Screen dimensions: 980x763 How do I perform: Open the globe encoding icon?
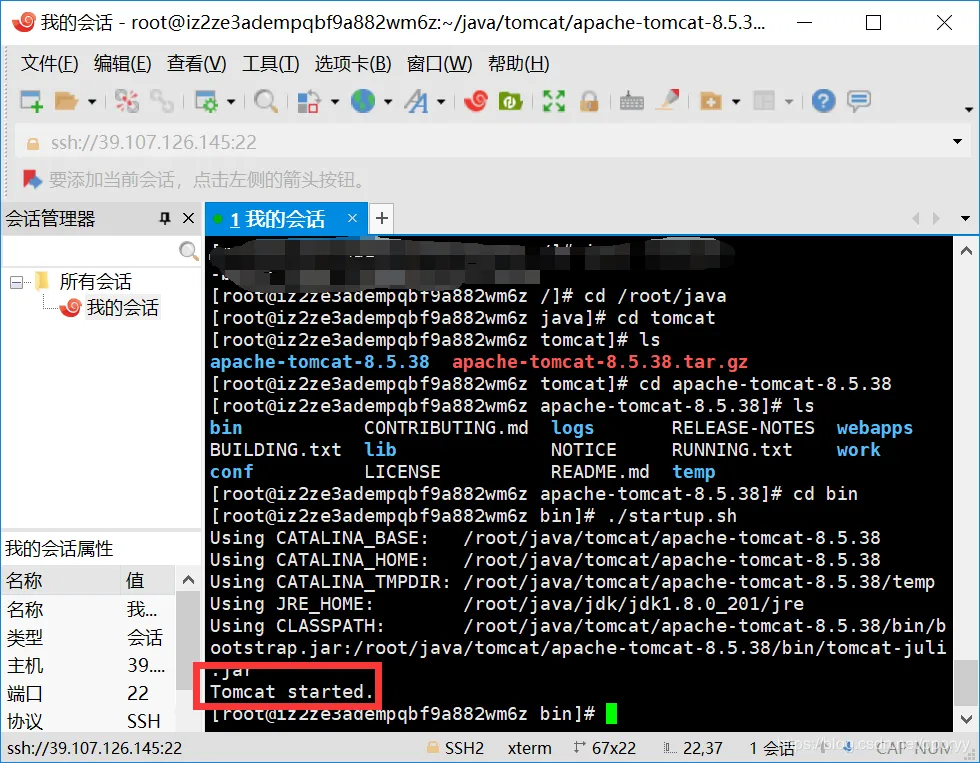(x=362, y=101)
